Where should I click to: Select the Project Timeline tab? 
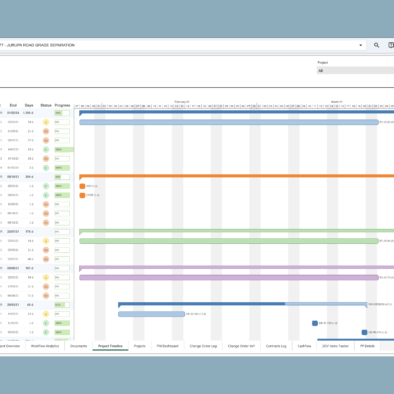point(110,346)
